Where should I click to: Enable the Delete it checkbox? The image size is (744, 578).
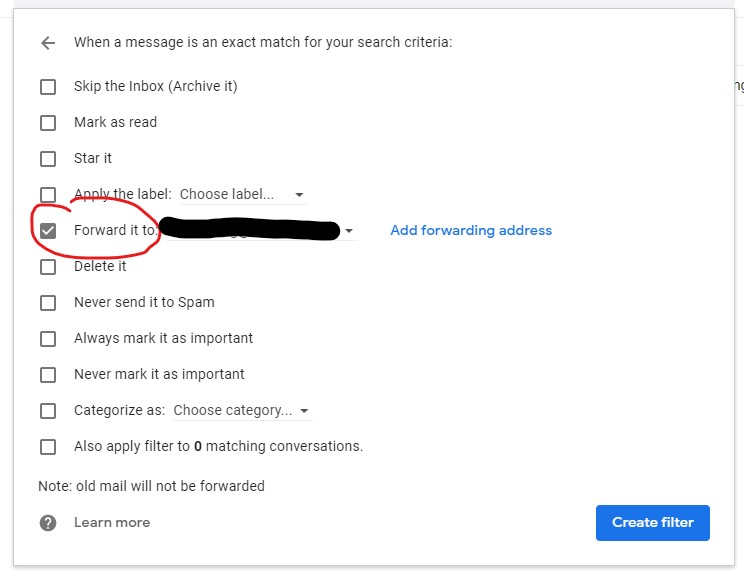[x=48, y=267]
